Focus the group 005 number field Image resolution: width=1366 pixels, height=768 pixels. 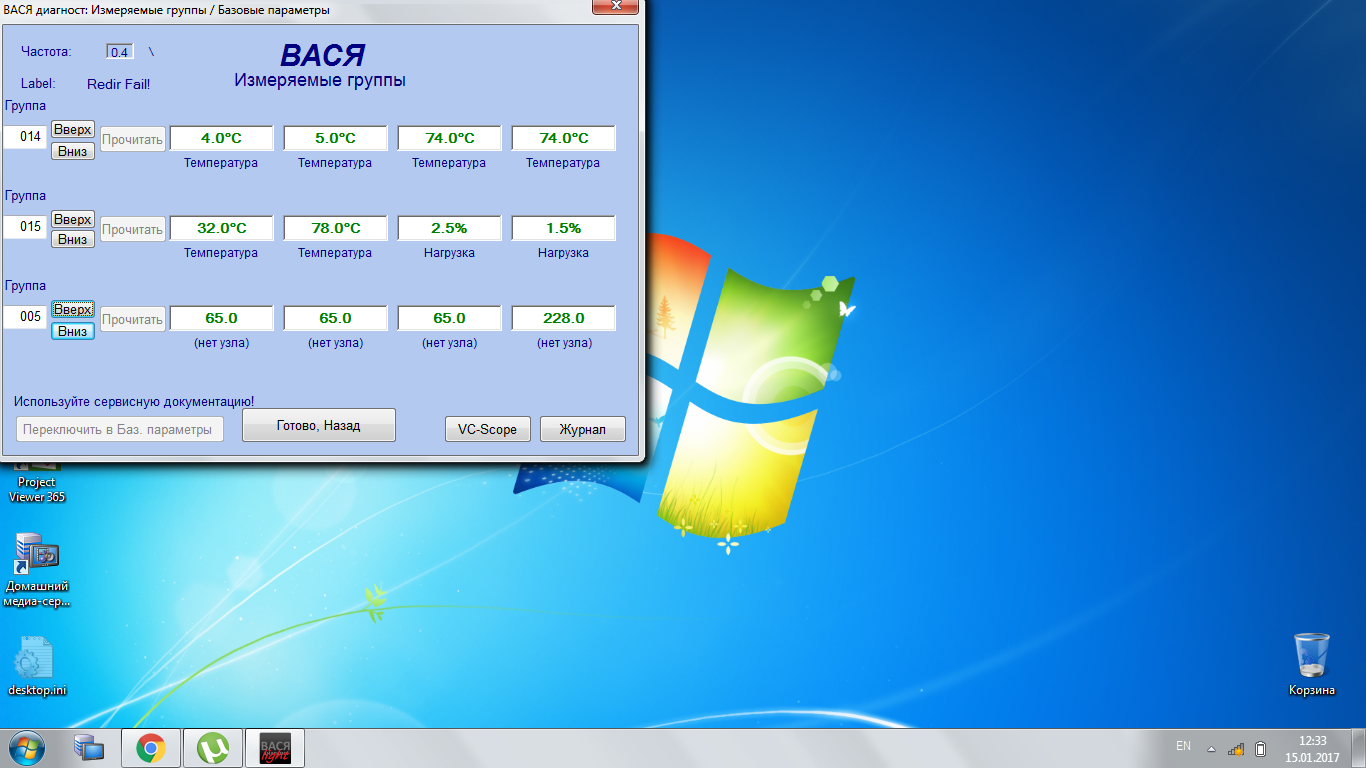[x=25, y=317]
